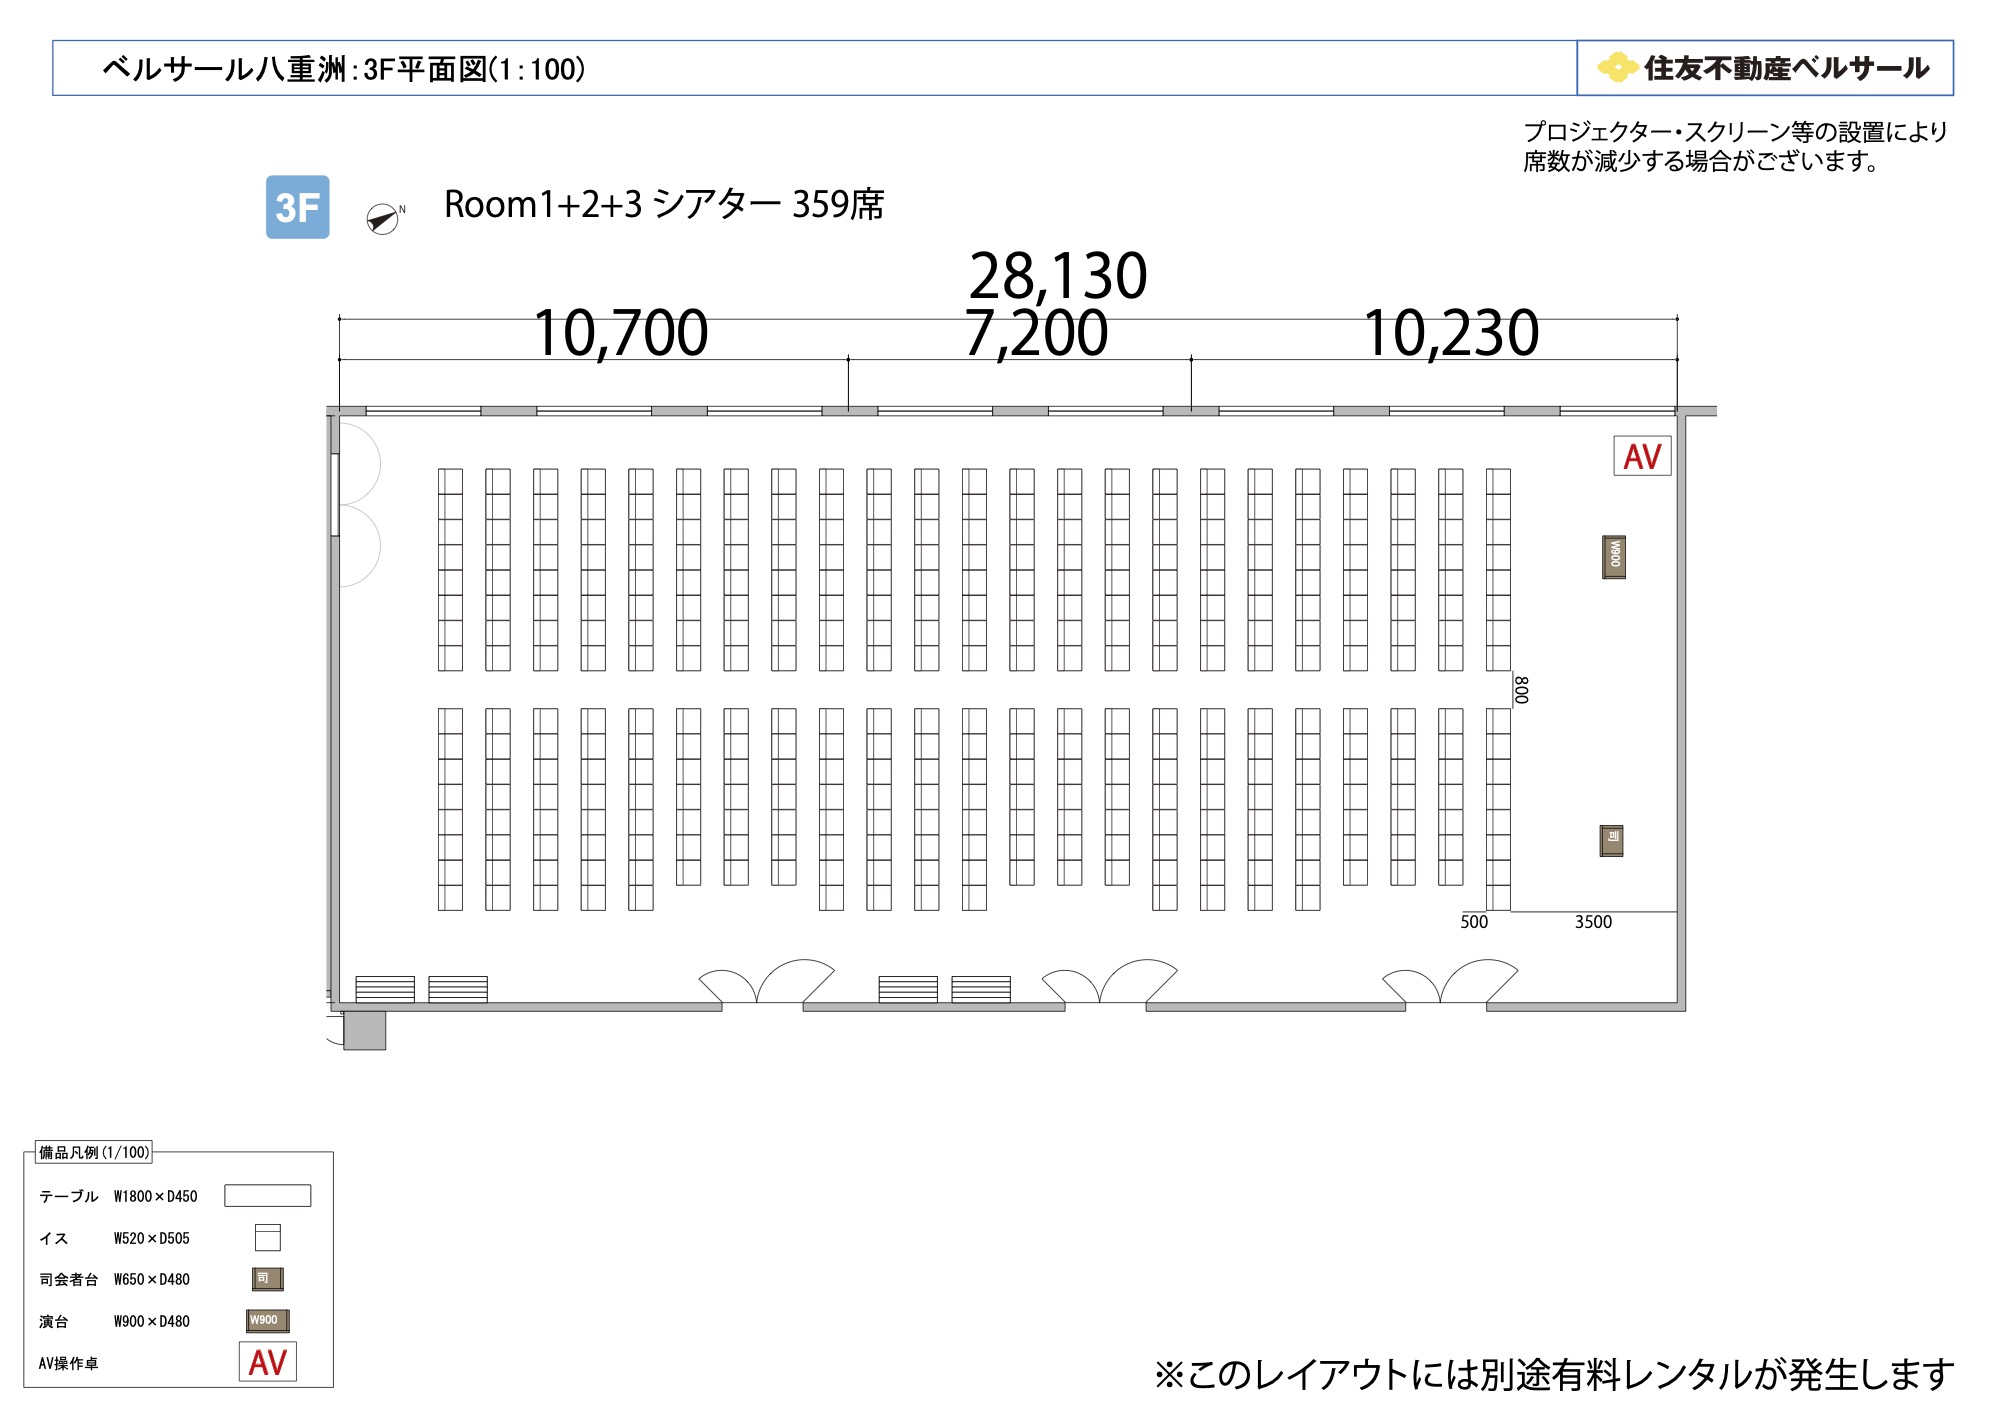Click the dimension label 7,200

[x=1036, y=333]
